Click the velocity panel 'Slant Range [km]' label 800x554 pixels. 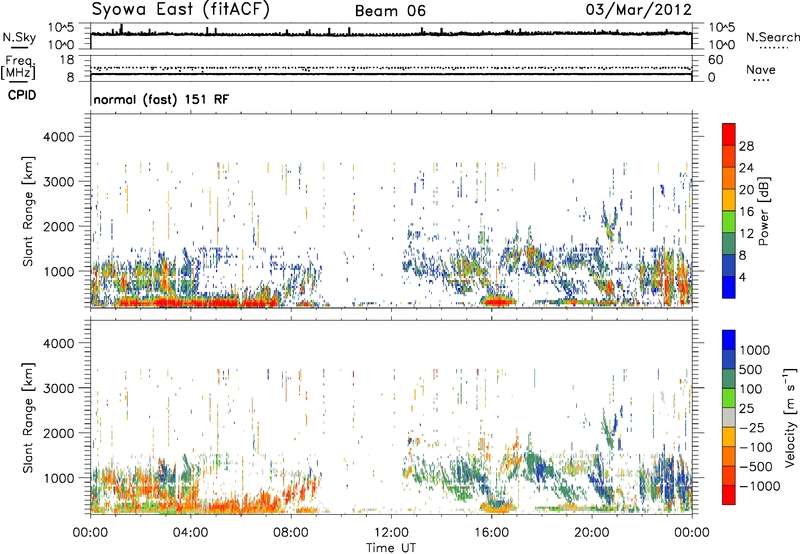28,417
